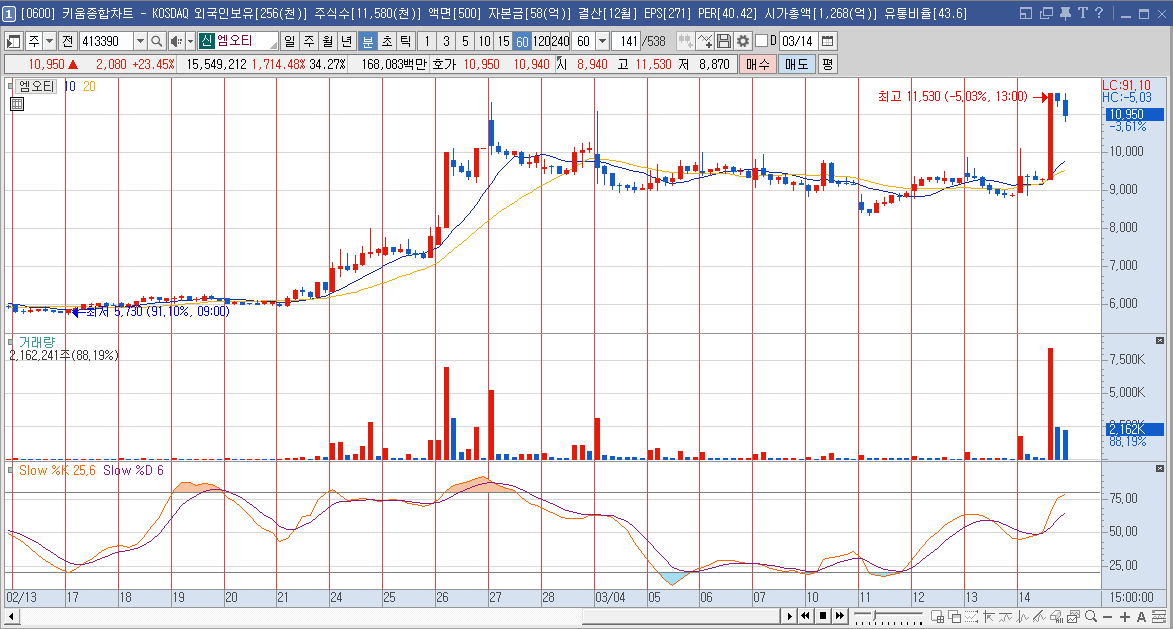Toggle the 월 monthly chart period button
The image size is (1173, 629).
coord(328,41)
